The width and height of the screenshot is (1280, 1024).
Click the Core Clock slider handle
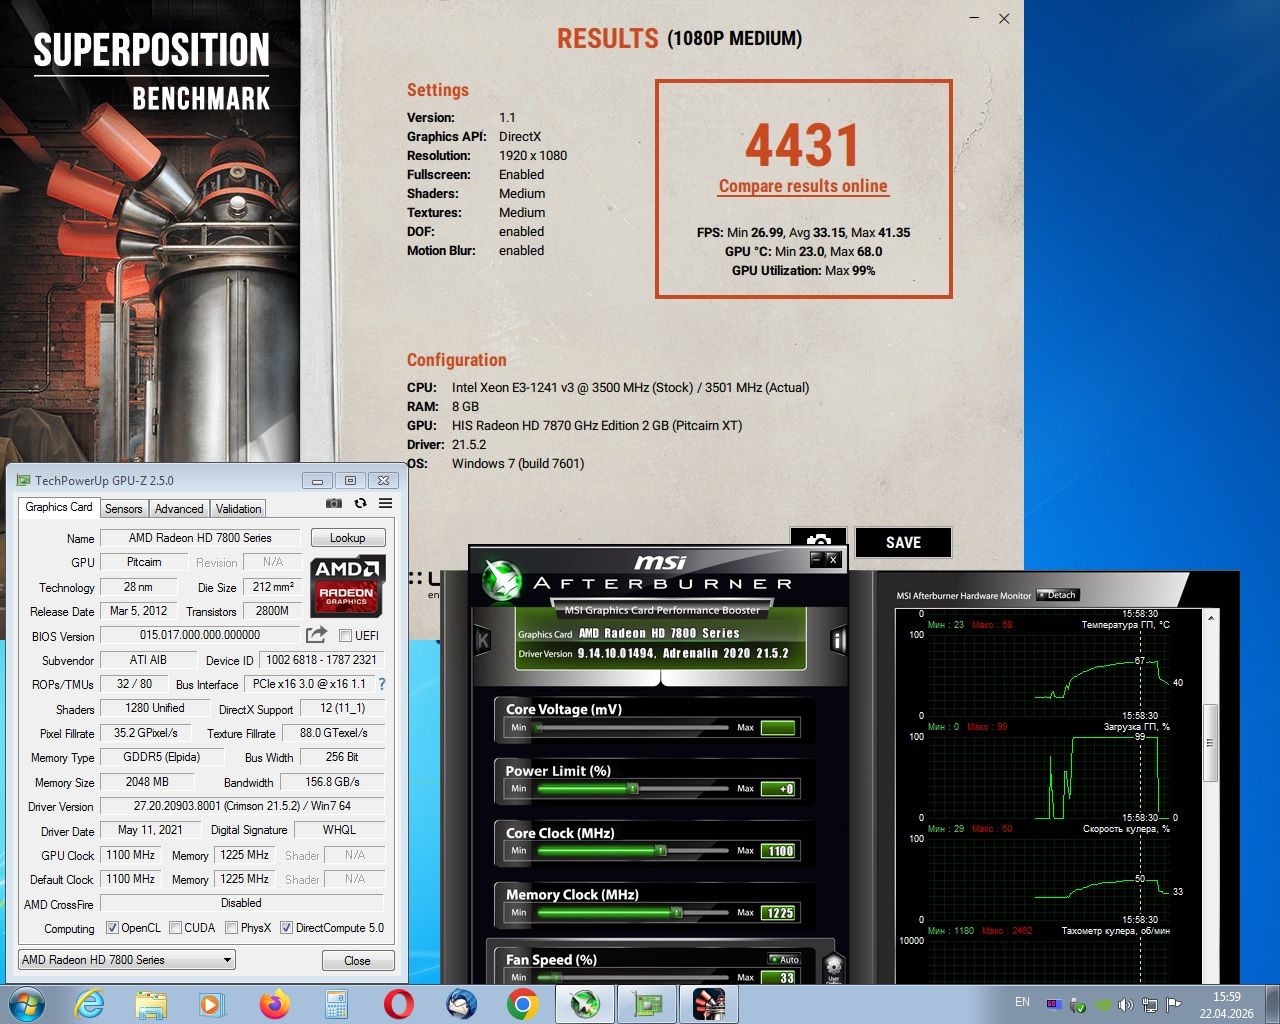(660, 851)
